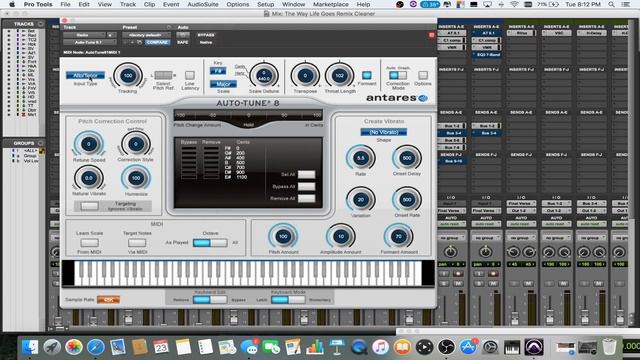
Task: Click the SAFE button
Action: (183, 42)
